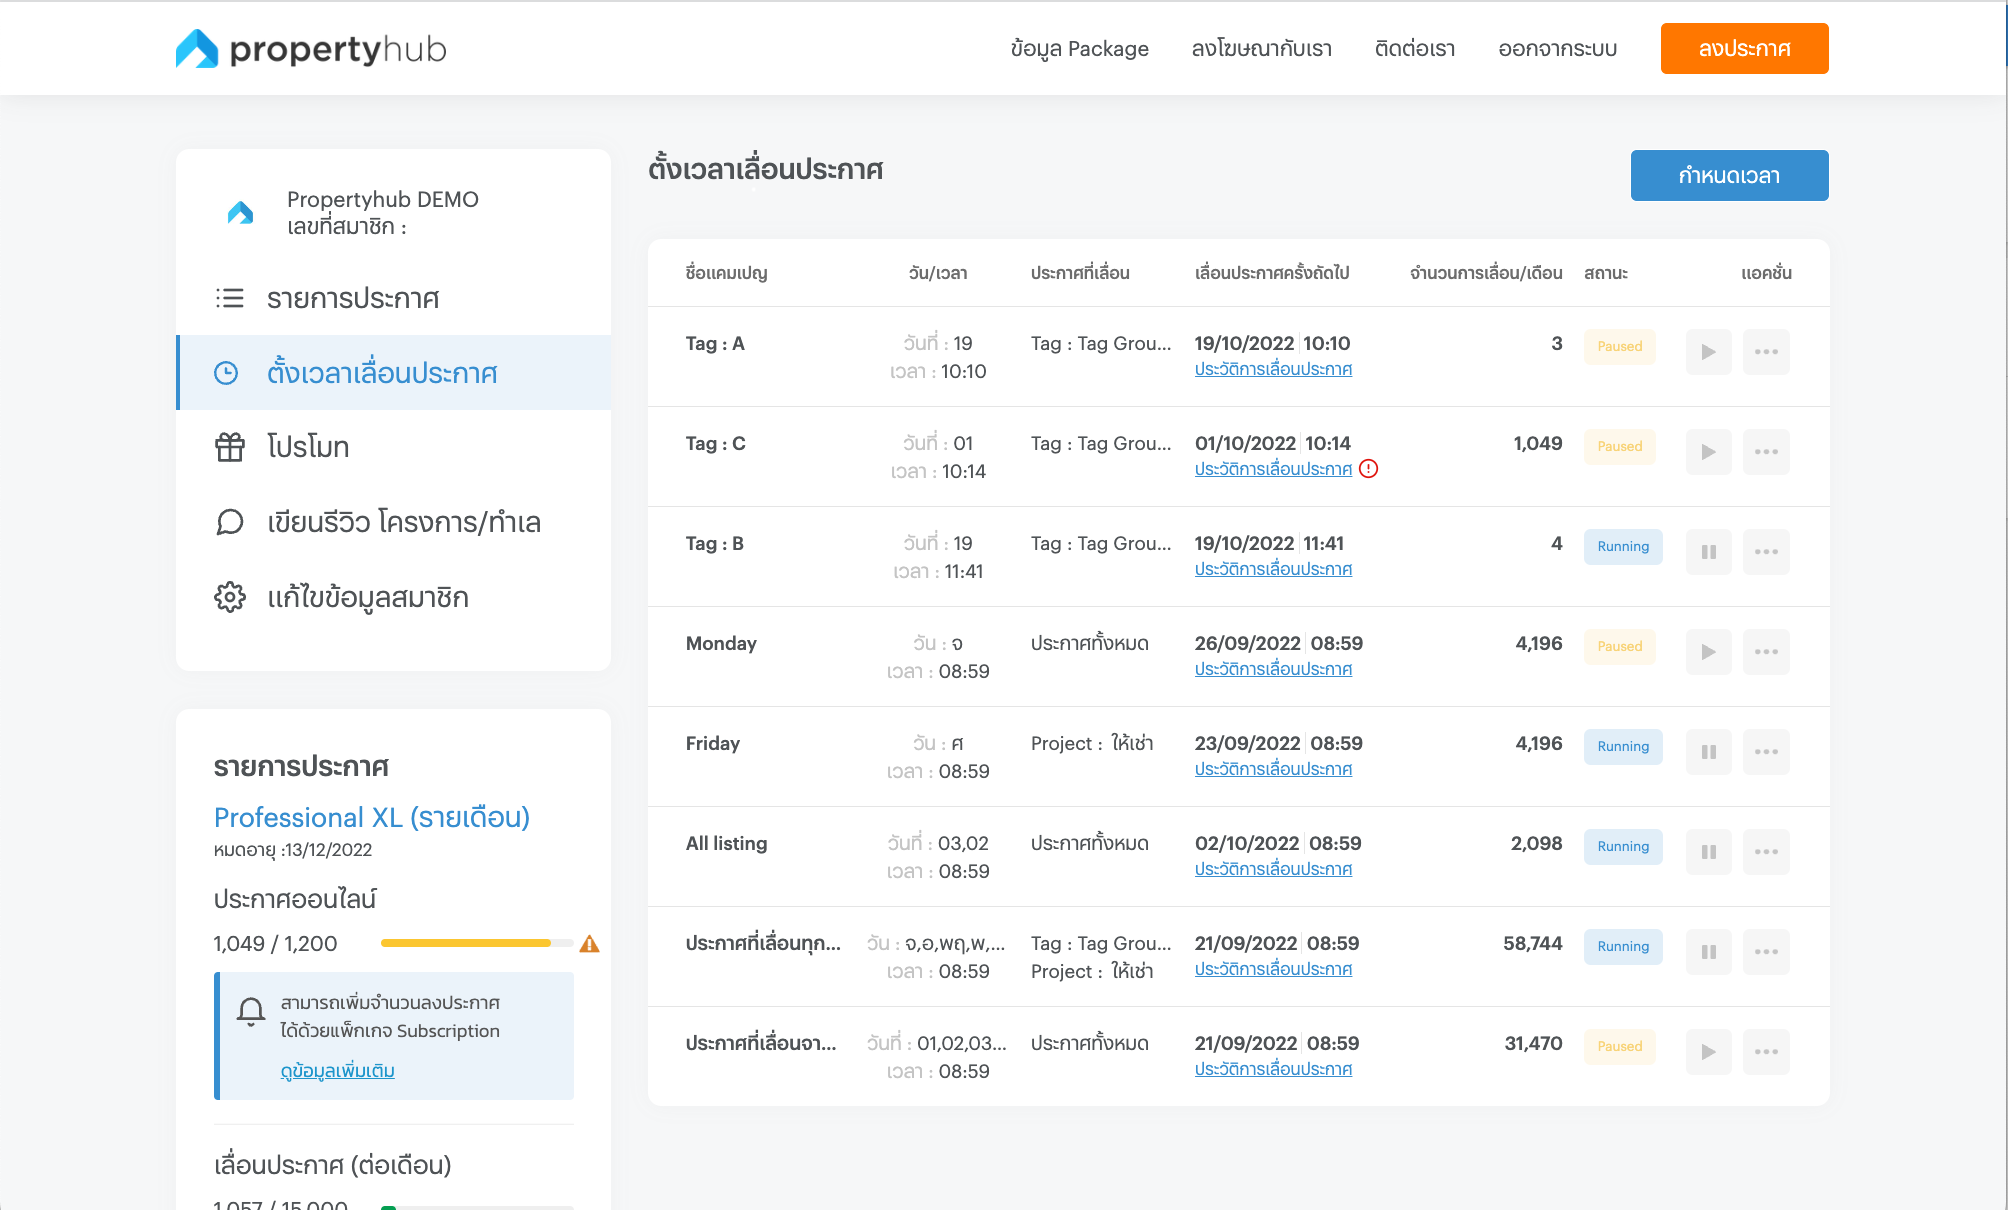
Task: Click the propertyhub logo in header
Action: [311, 48]
